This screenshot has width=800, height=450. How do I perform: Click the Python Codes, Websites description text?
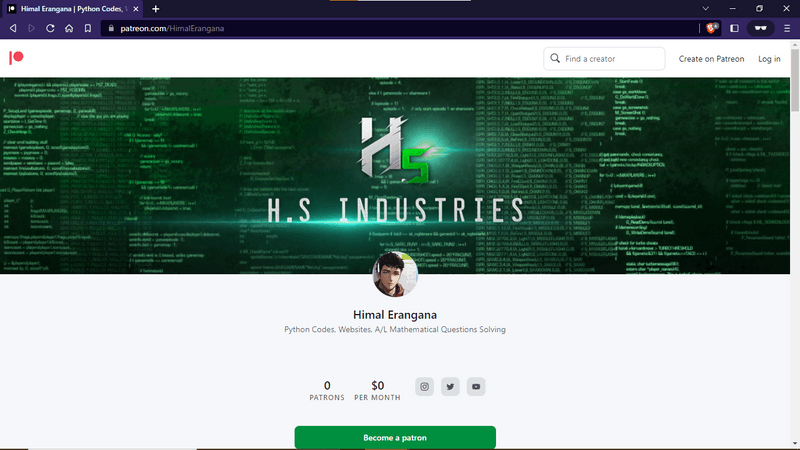click(395, 330)
